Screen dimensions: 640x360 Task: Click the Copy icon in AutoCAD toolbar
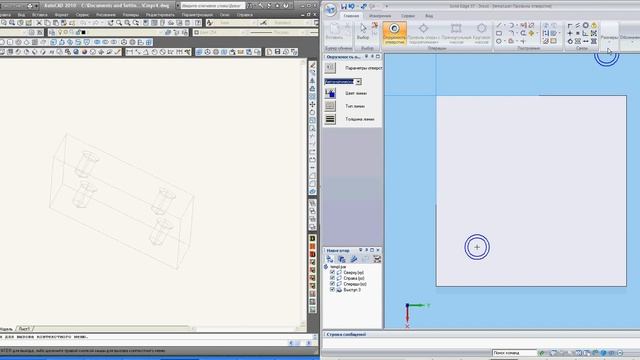click(47, 23)
